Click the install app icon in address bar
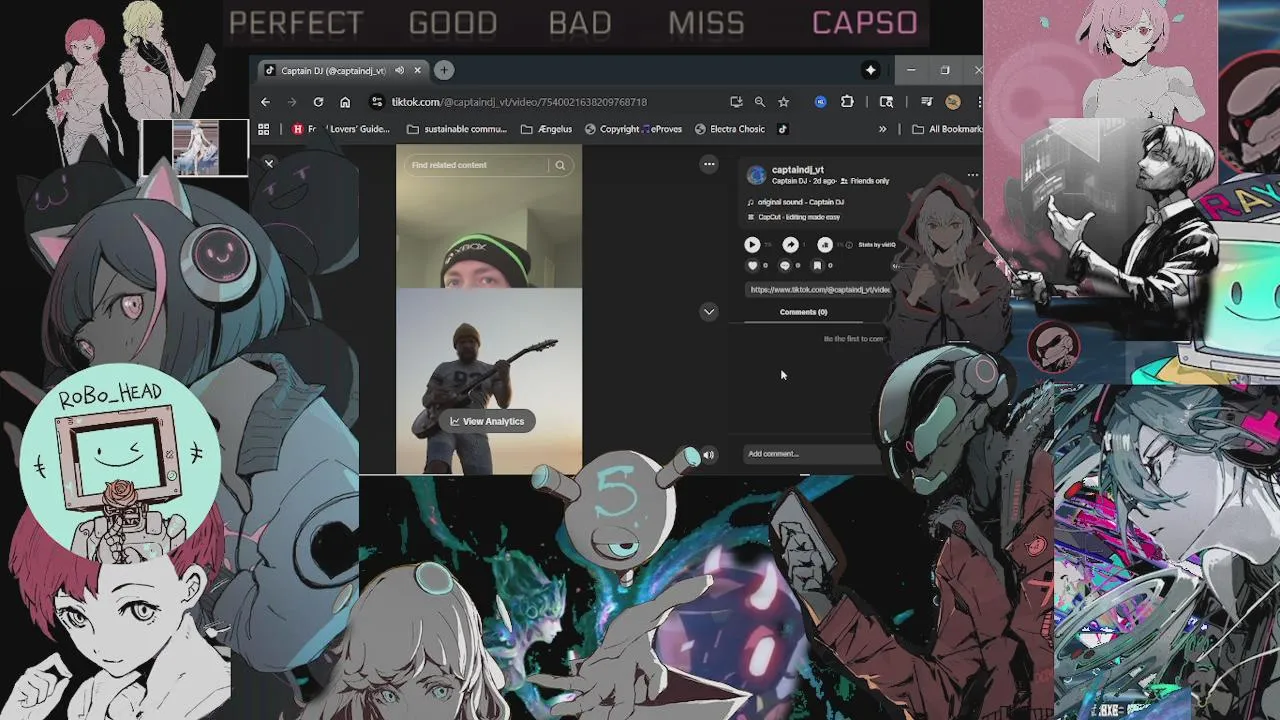Screen dimensions: 1280x720 [736, 102]
